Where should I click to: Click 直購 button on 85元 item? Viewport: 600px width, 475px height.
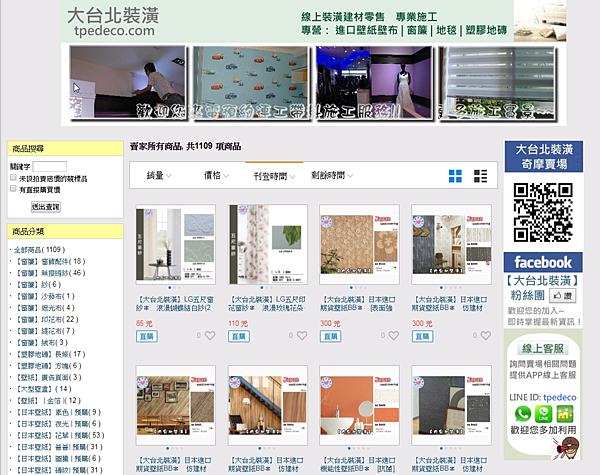pos(147,336)
